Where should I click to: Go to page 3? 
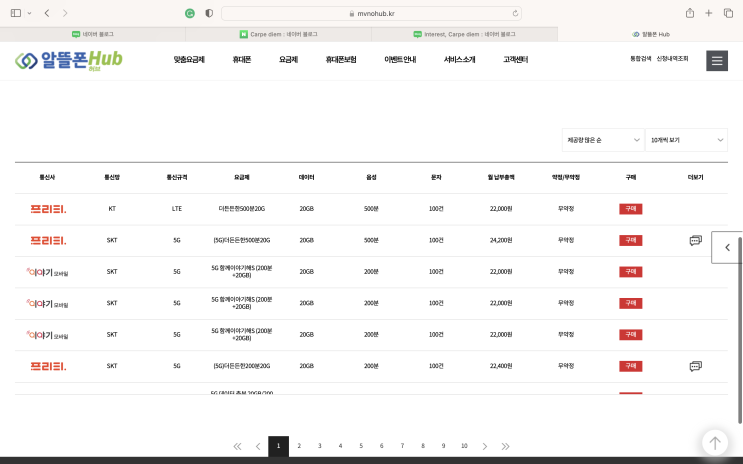[x=319, y=446]
